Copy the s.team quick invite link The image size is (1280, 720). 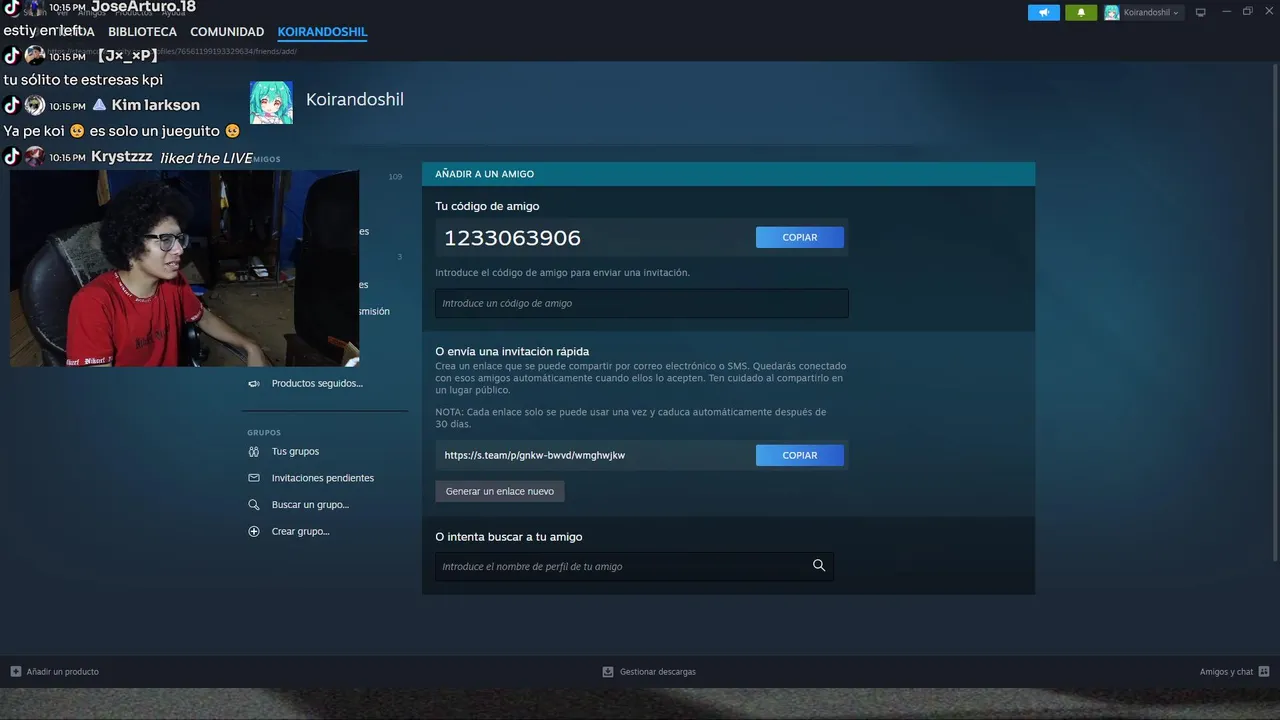tap(800, 455)
